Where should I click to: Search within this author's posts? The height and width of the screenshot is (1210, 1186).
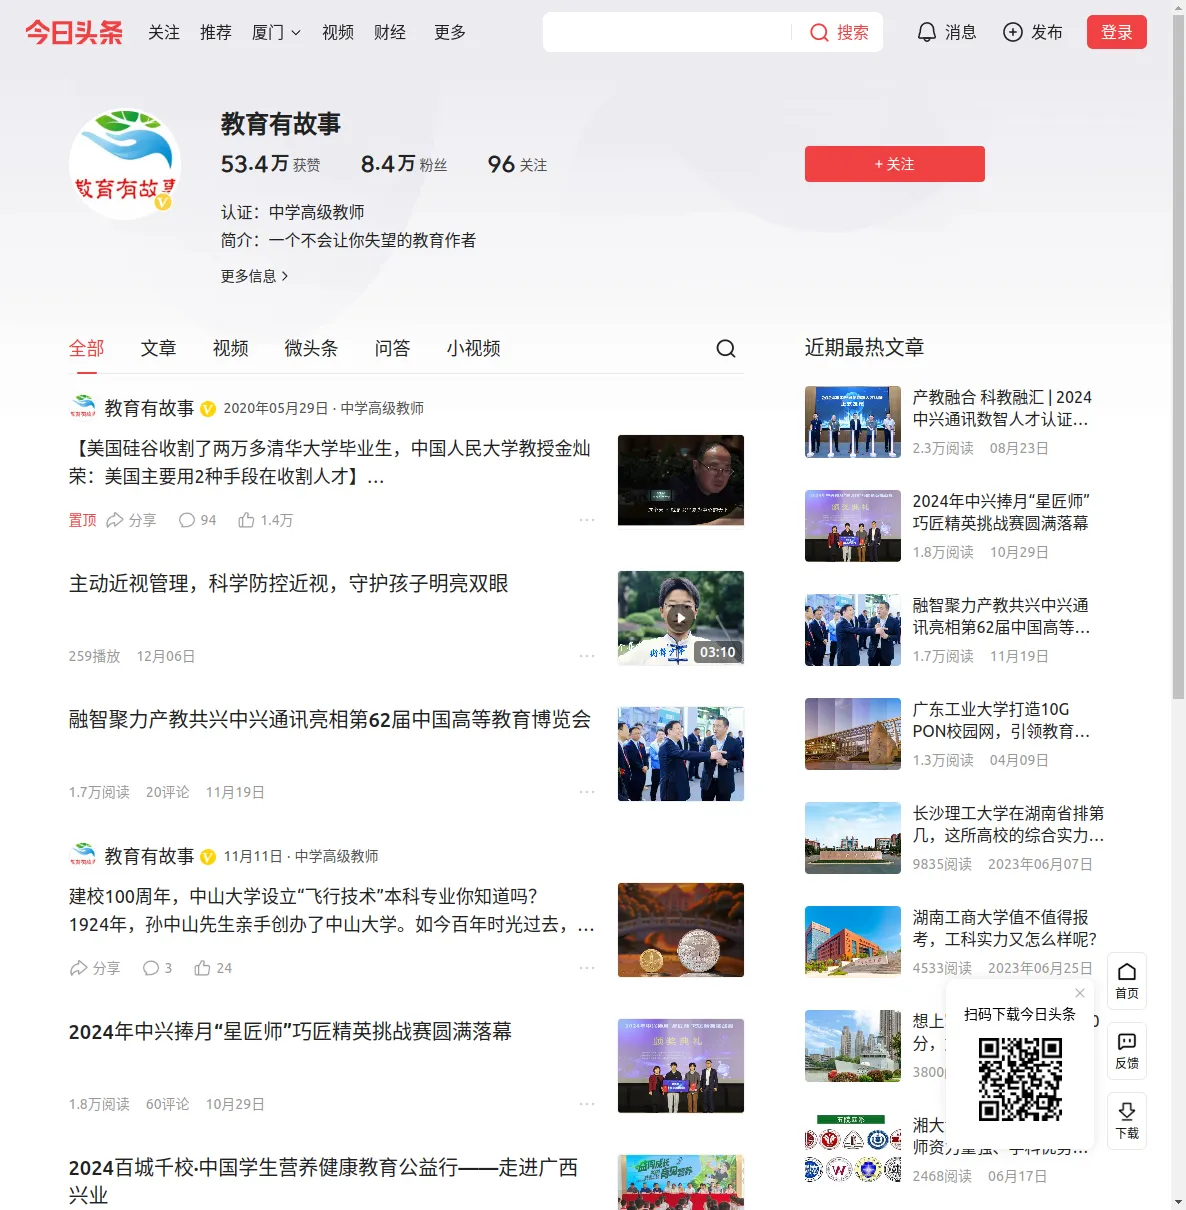click(x=726, y=348)
